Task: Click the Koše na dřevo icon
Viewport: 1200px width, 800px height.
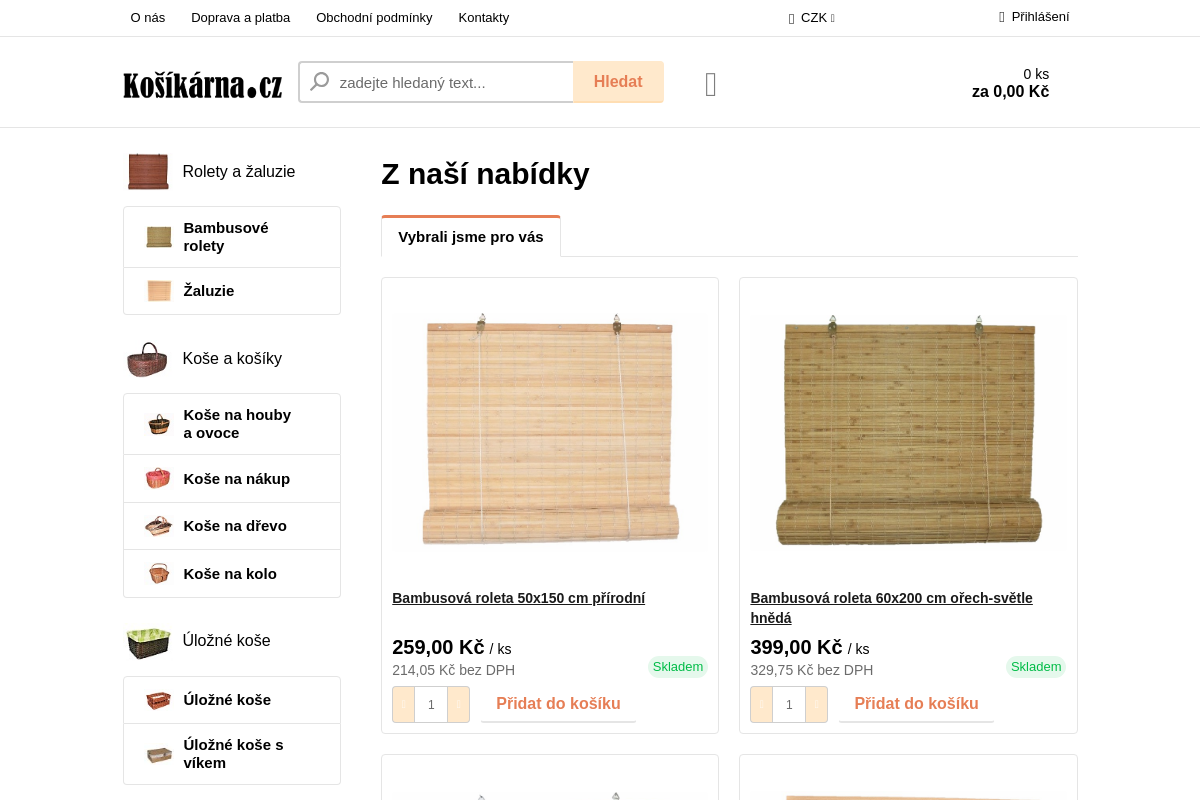Action: pyautogui.click(x=158, y=526)
